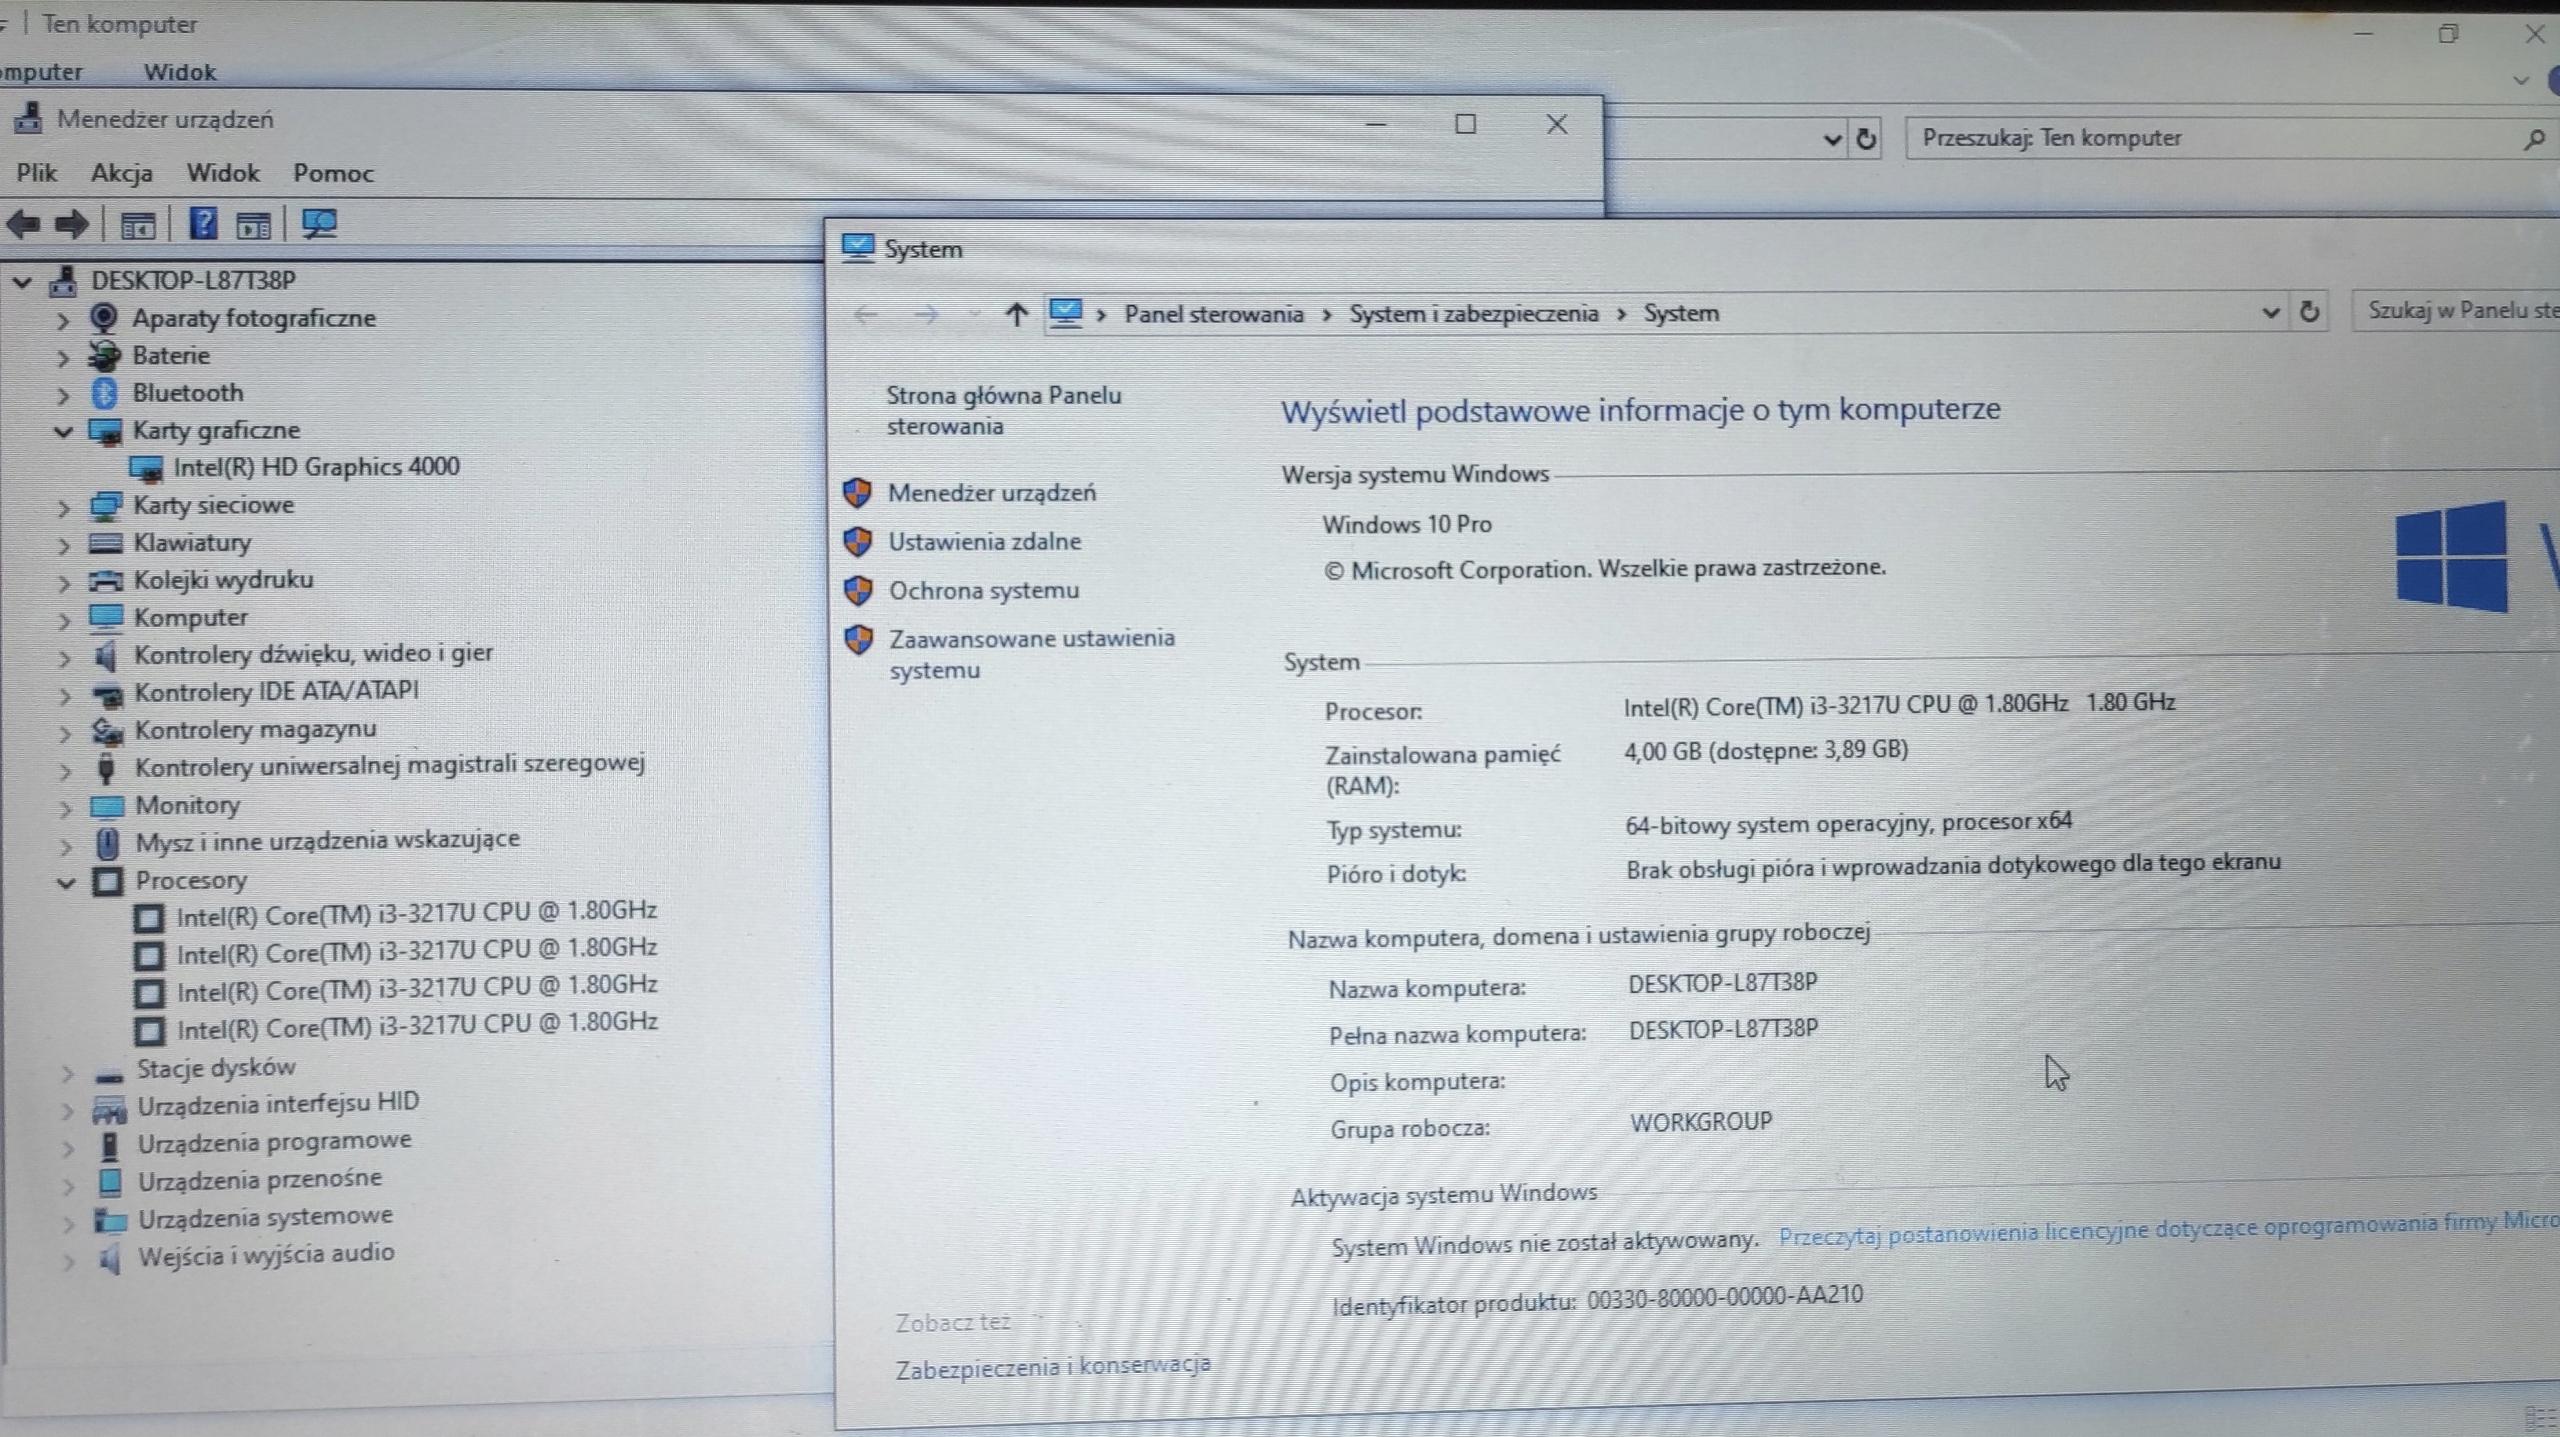Click the Przeszukaj: Ten komputer search box
The image size is (2560, 1437).
2230,138
